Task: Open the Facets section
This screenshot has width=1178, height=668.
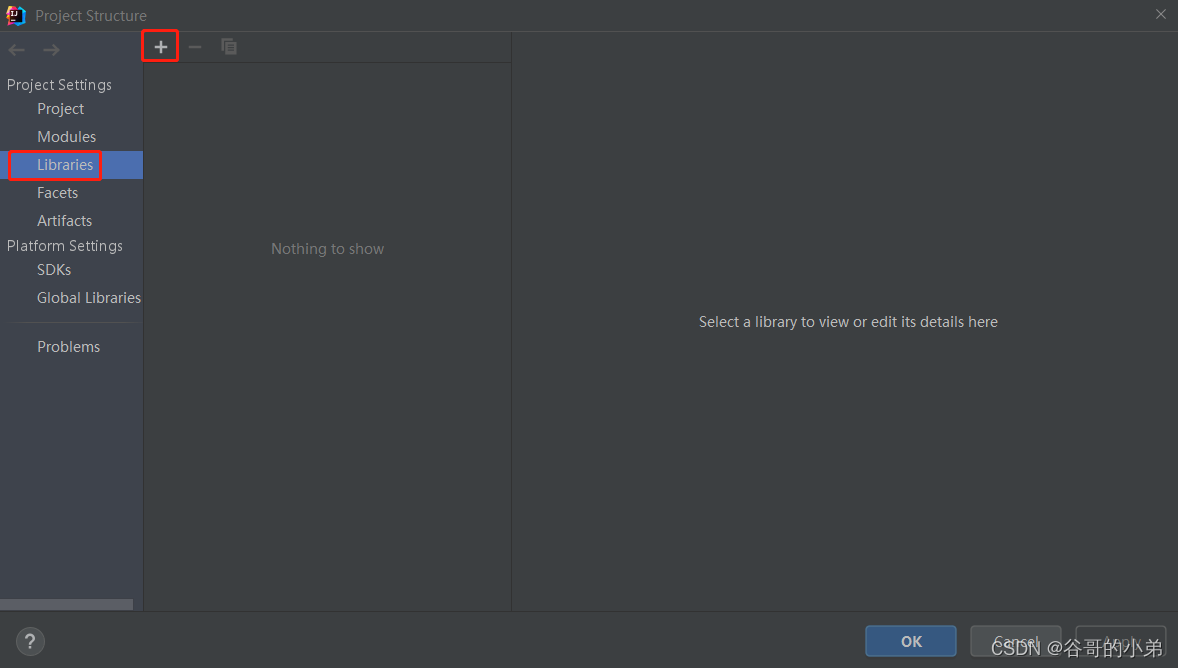Action: coord(57,193)
